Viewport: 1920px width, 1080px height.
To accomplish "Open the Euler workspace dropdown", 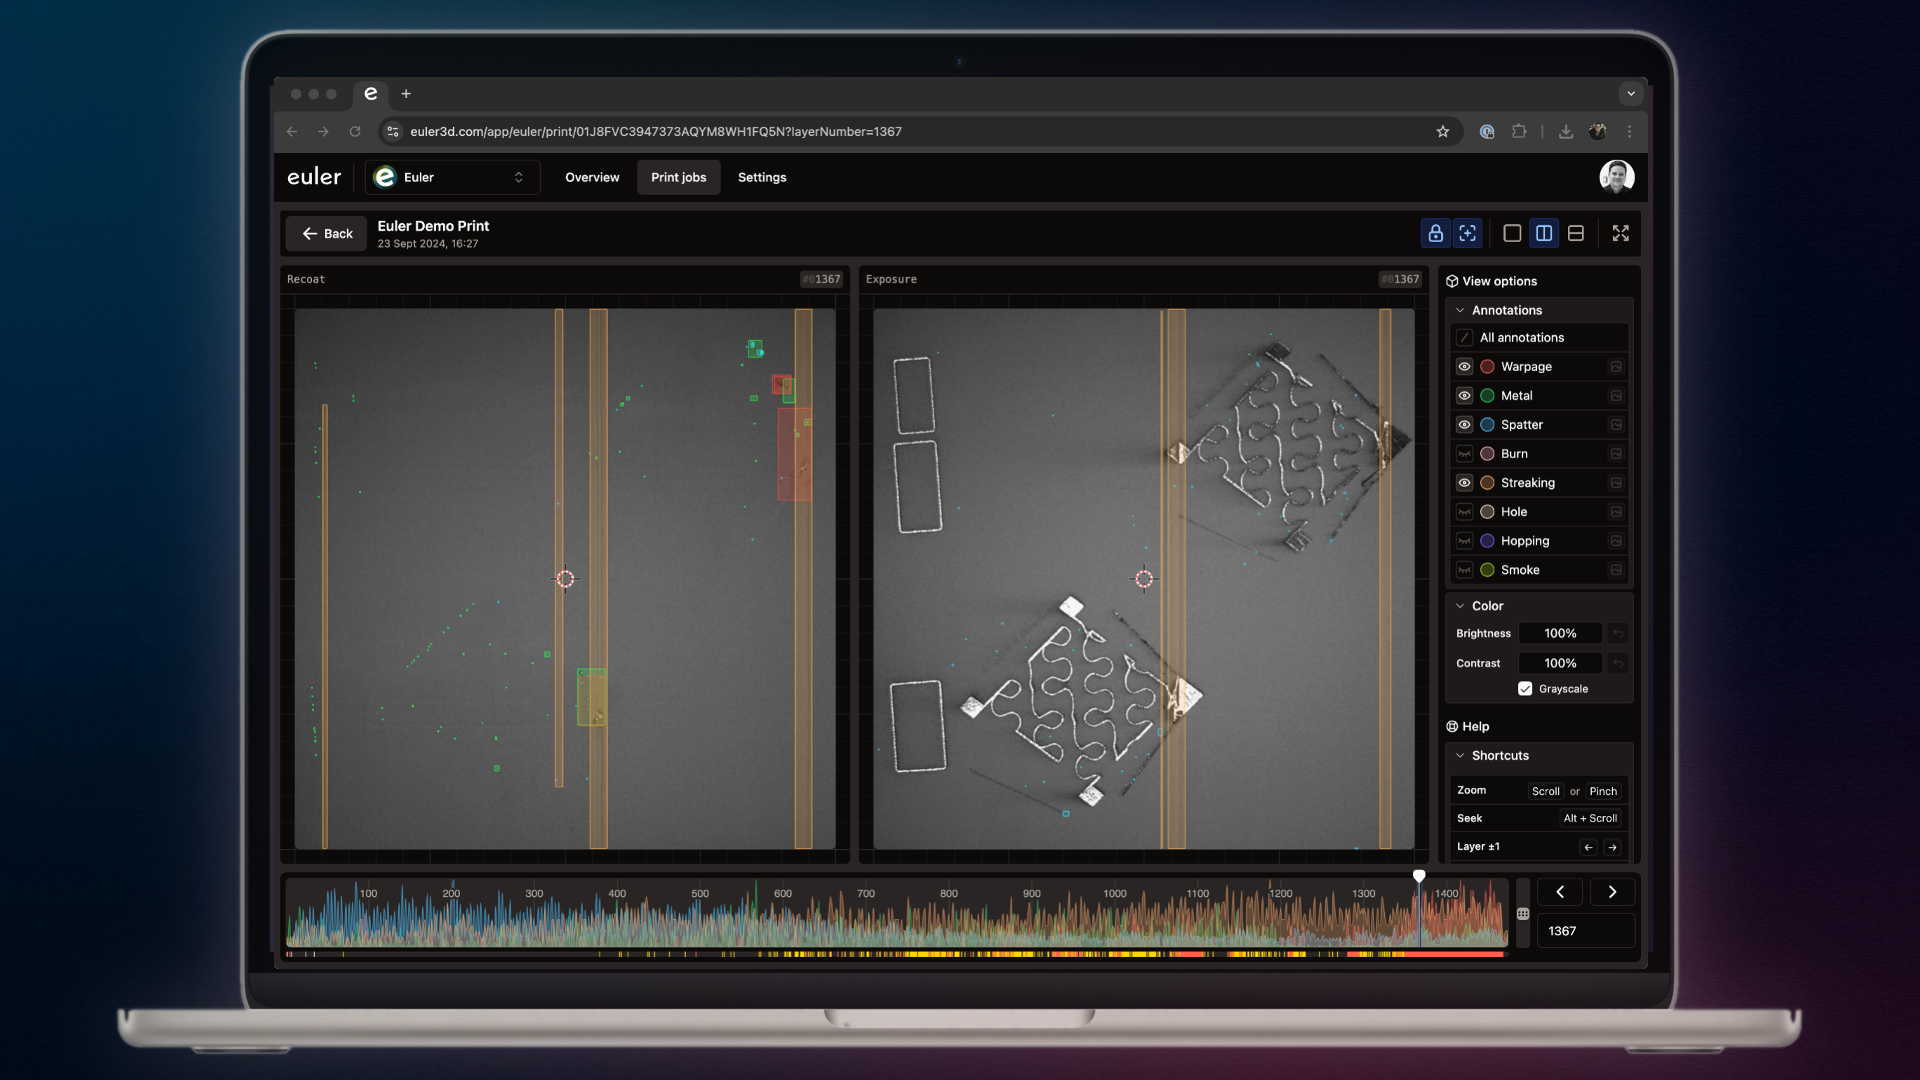I will tap(453, 177).
